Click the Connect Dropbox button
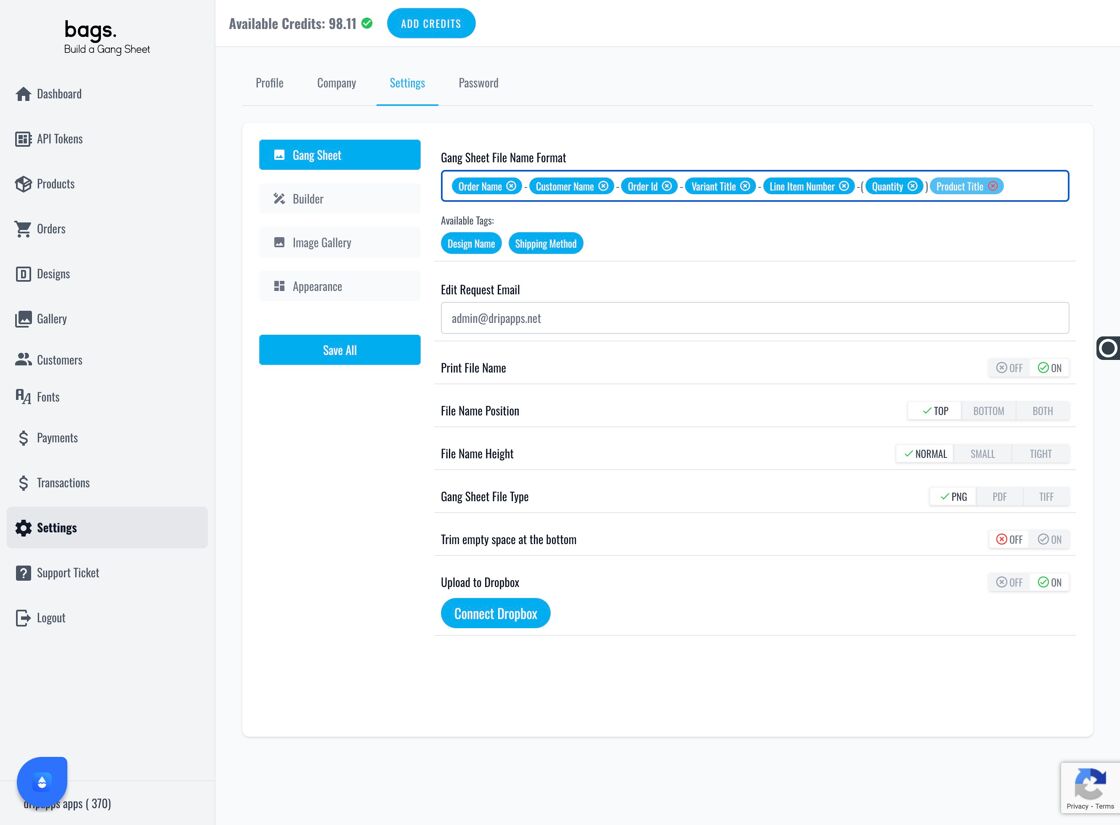 click(x=496, y=614)
